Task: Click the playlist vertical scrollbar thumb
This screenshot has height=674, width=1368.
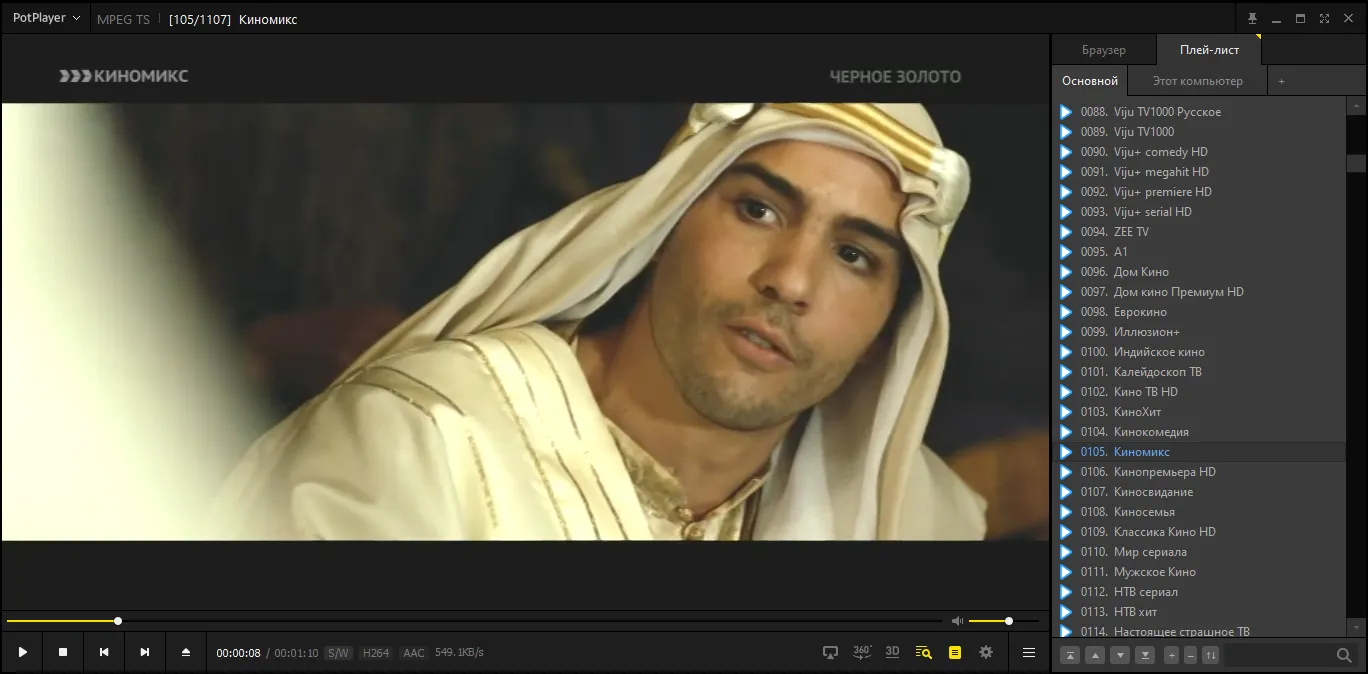Action: pyautogui.click(x=1356, y=163)
